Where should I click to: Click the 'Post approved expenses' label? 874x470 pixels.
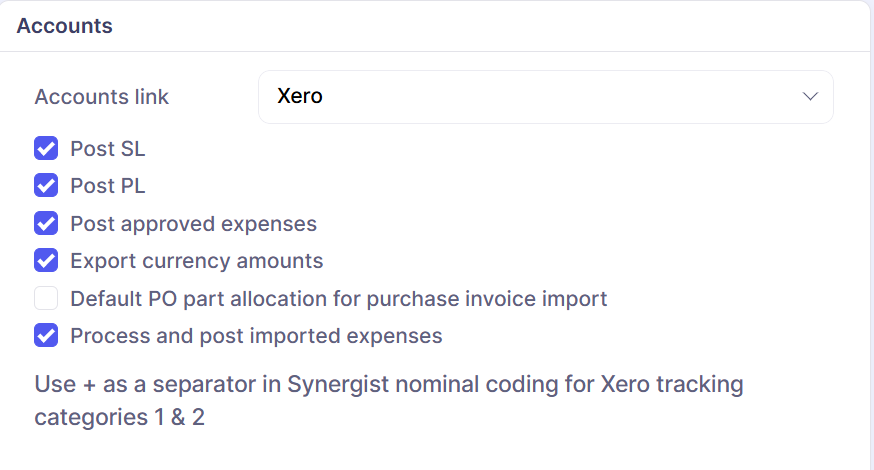pyautogui.click(x=193, y=223)
